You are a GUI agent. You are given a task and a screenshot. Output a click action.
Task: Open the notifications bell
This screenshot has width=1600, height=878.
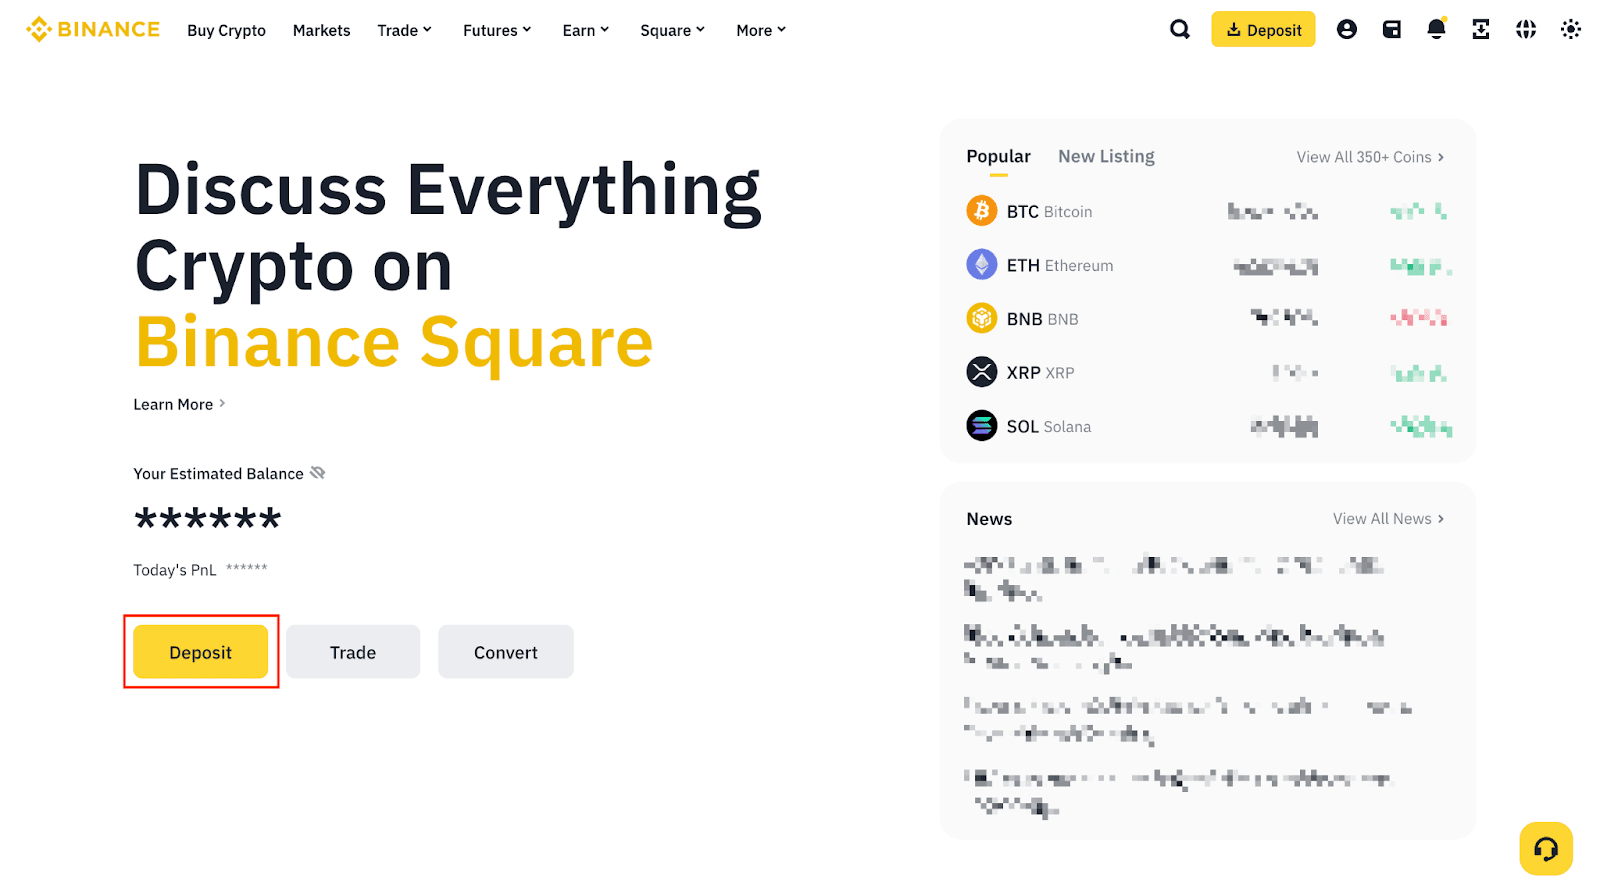tap(1436, 29)
